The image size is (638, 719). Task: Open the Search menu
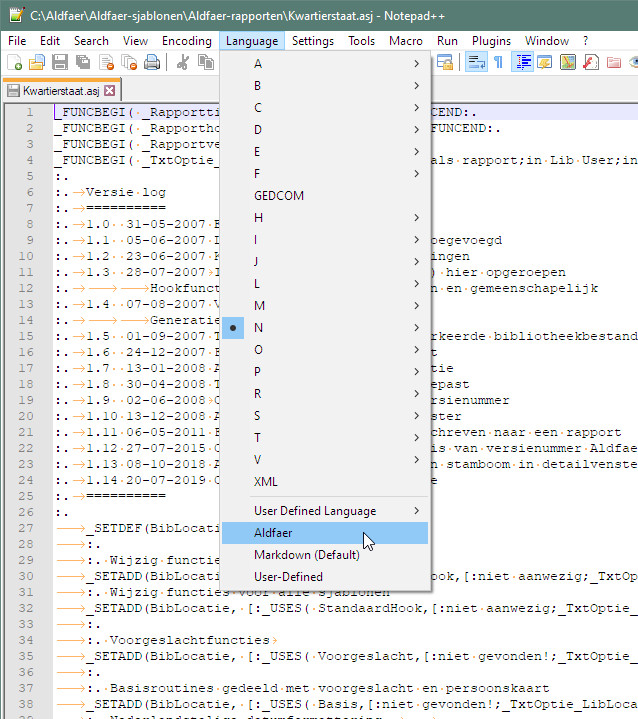[x=91, y=41]
